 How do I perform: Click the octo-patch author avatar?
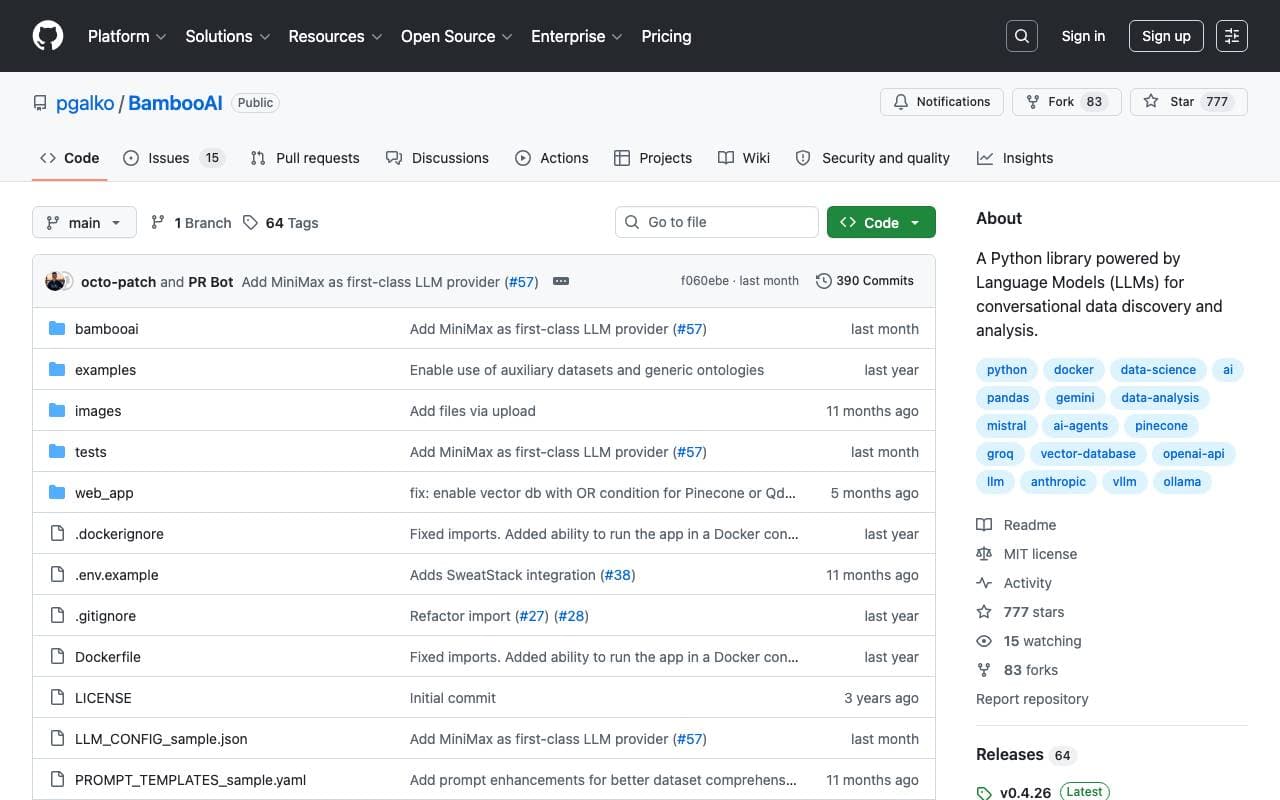pos(54,281)
